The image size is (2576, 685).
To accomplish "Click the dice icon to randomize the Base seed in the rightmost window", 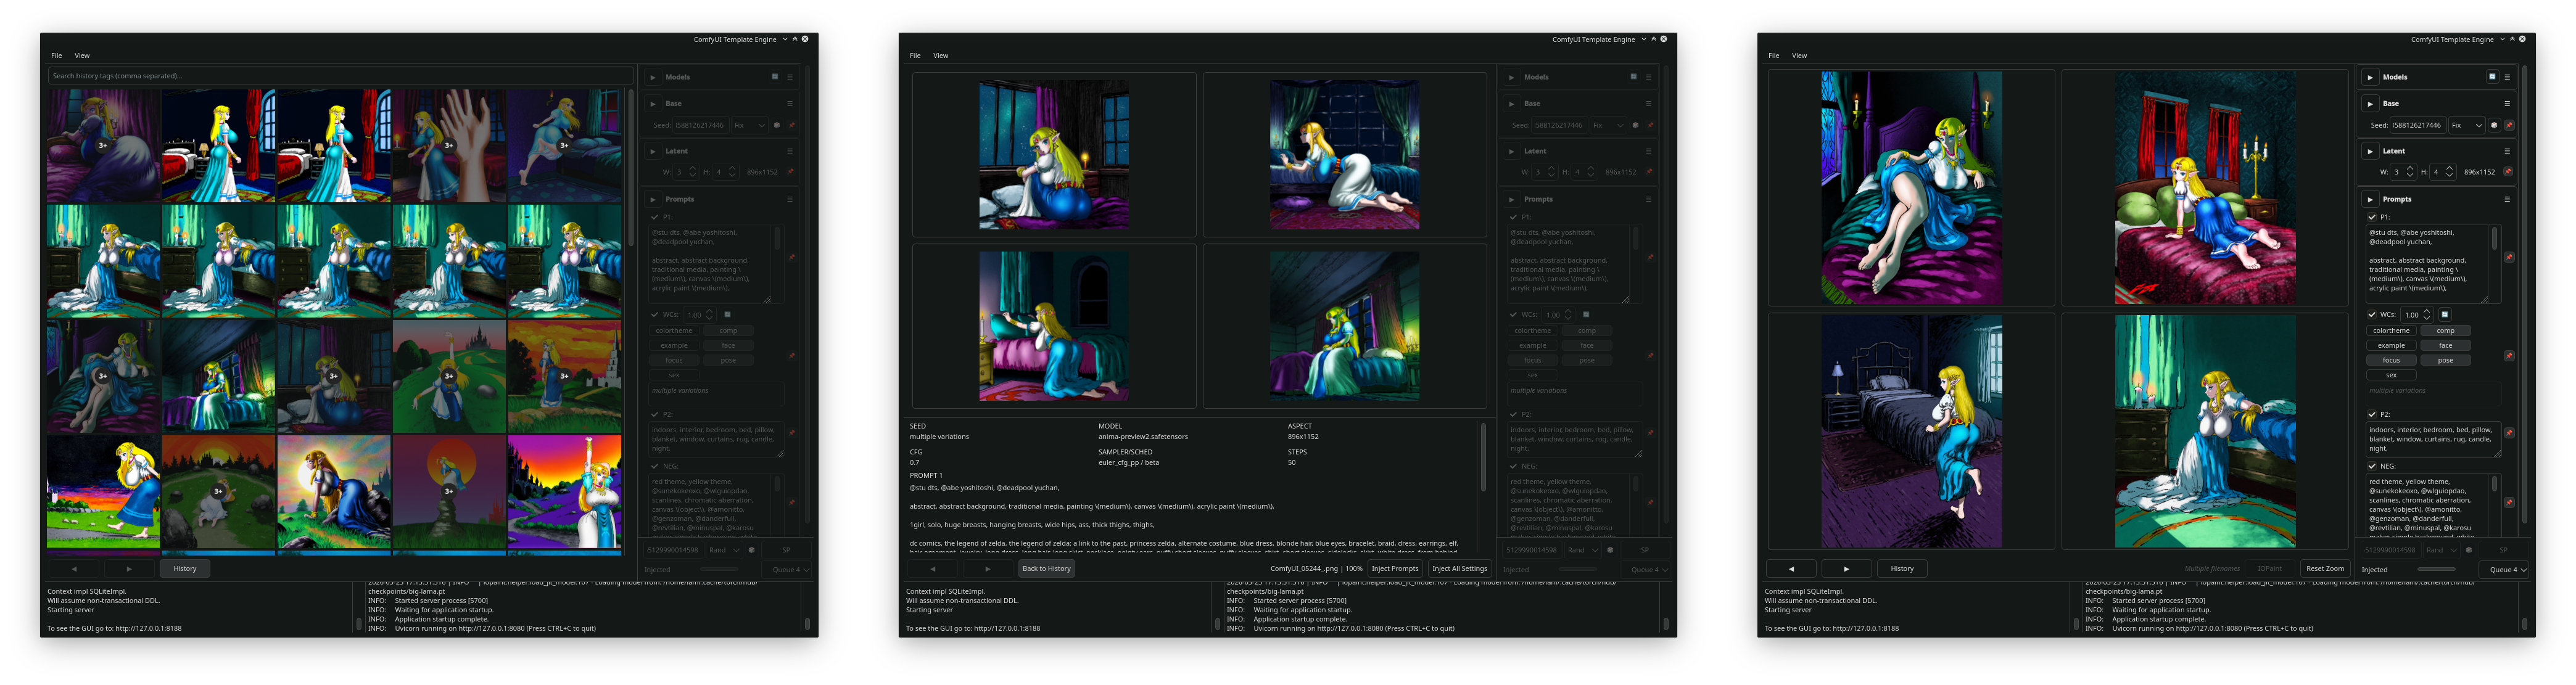I will 2494,126.
